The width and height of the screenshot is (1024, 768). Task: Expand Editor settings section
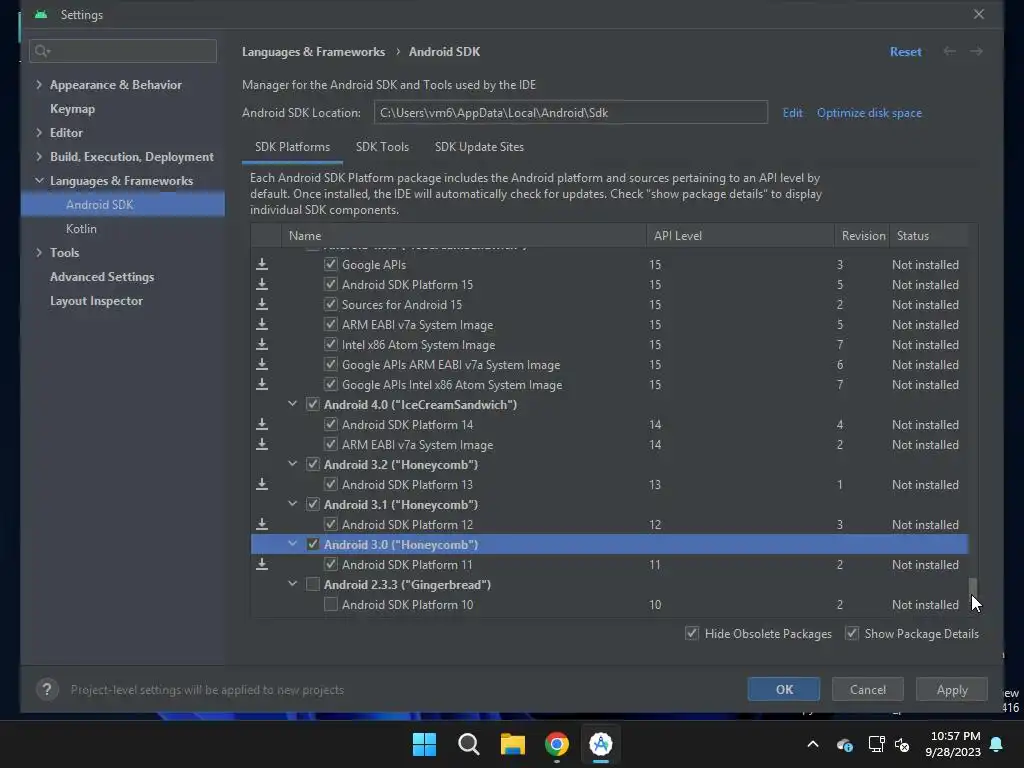pyautogui.click(x=39, y=133)
